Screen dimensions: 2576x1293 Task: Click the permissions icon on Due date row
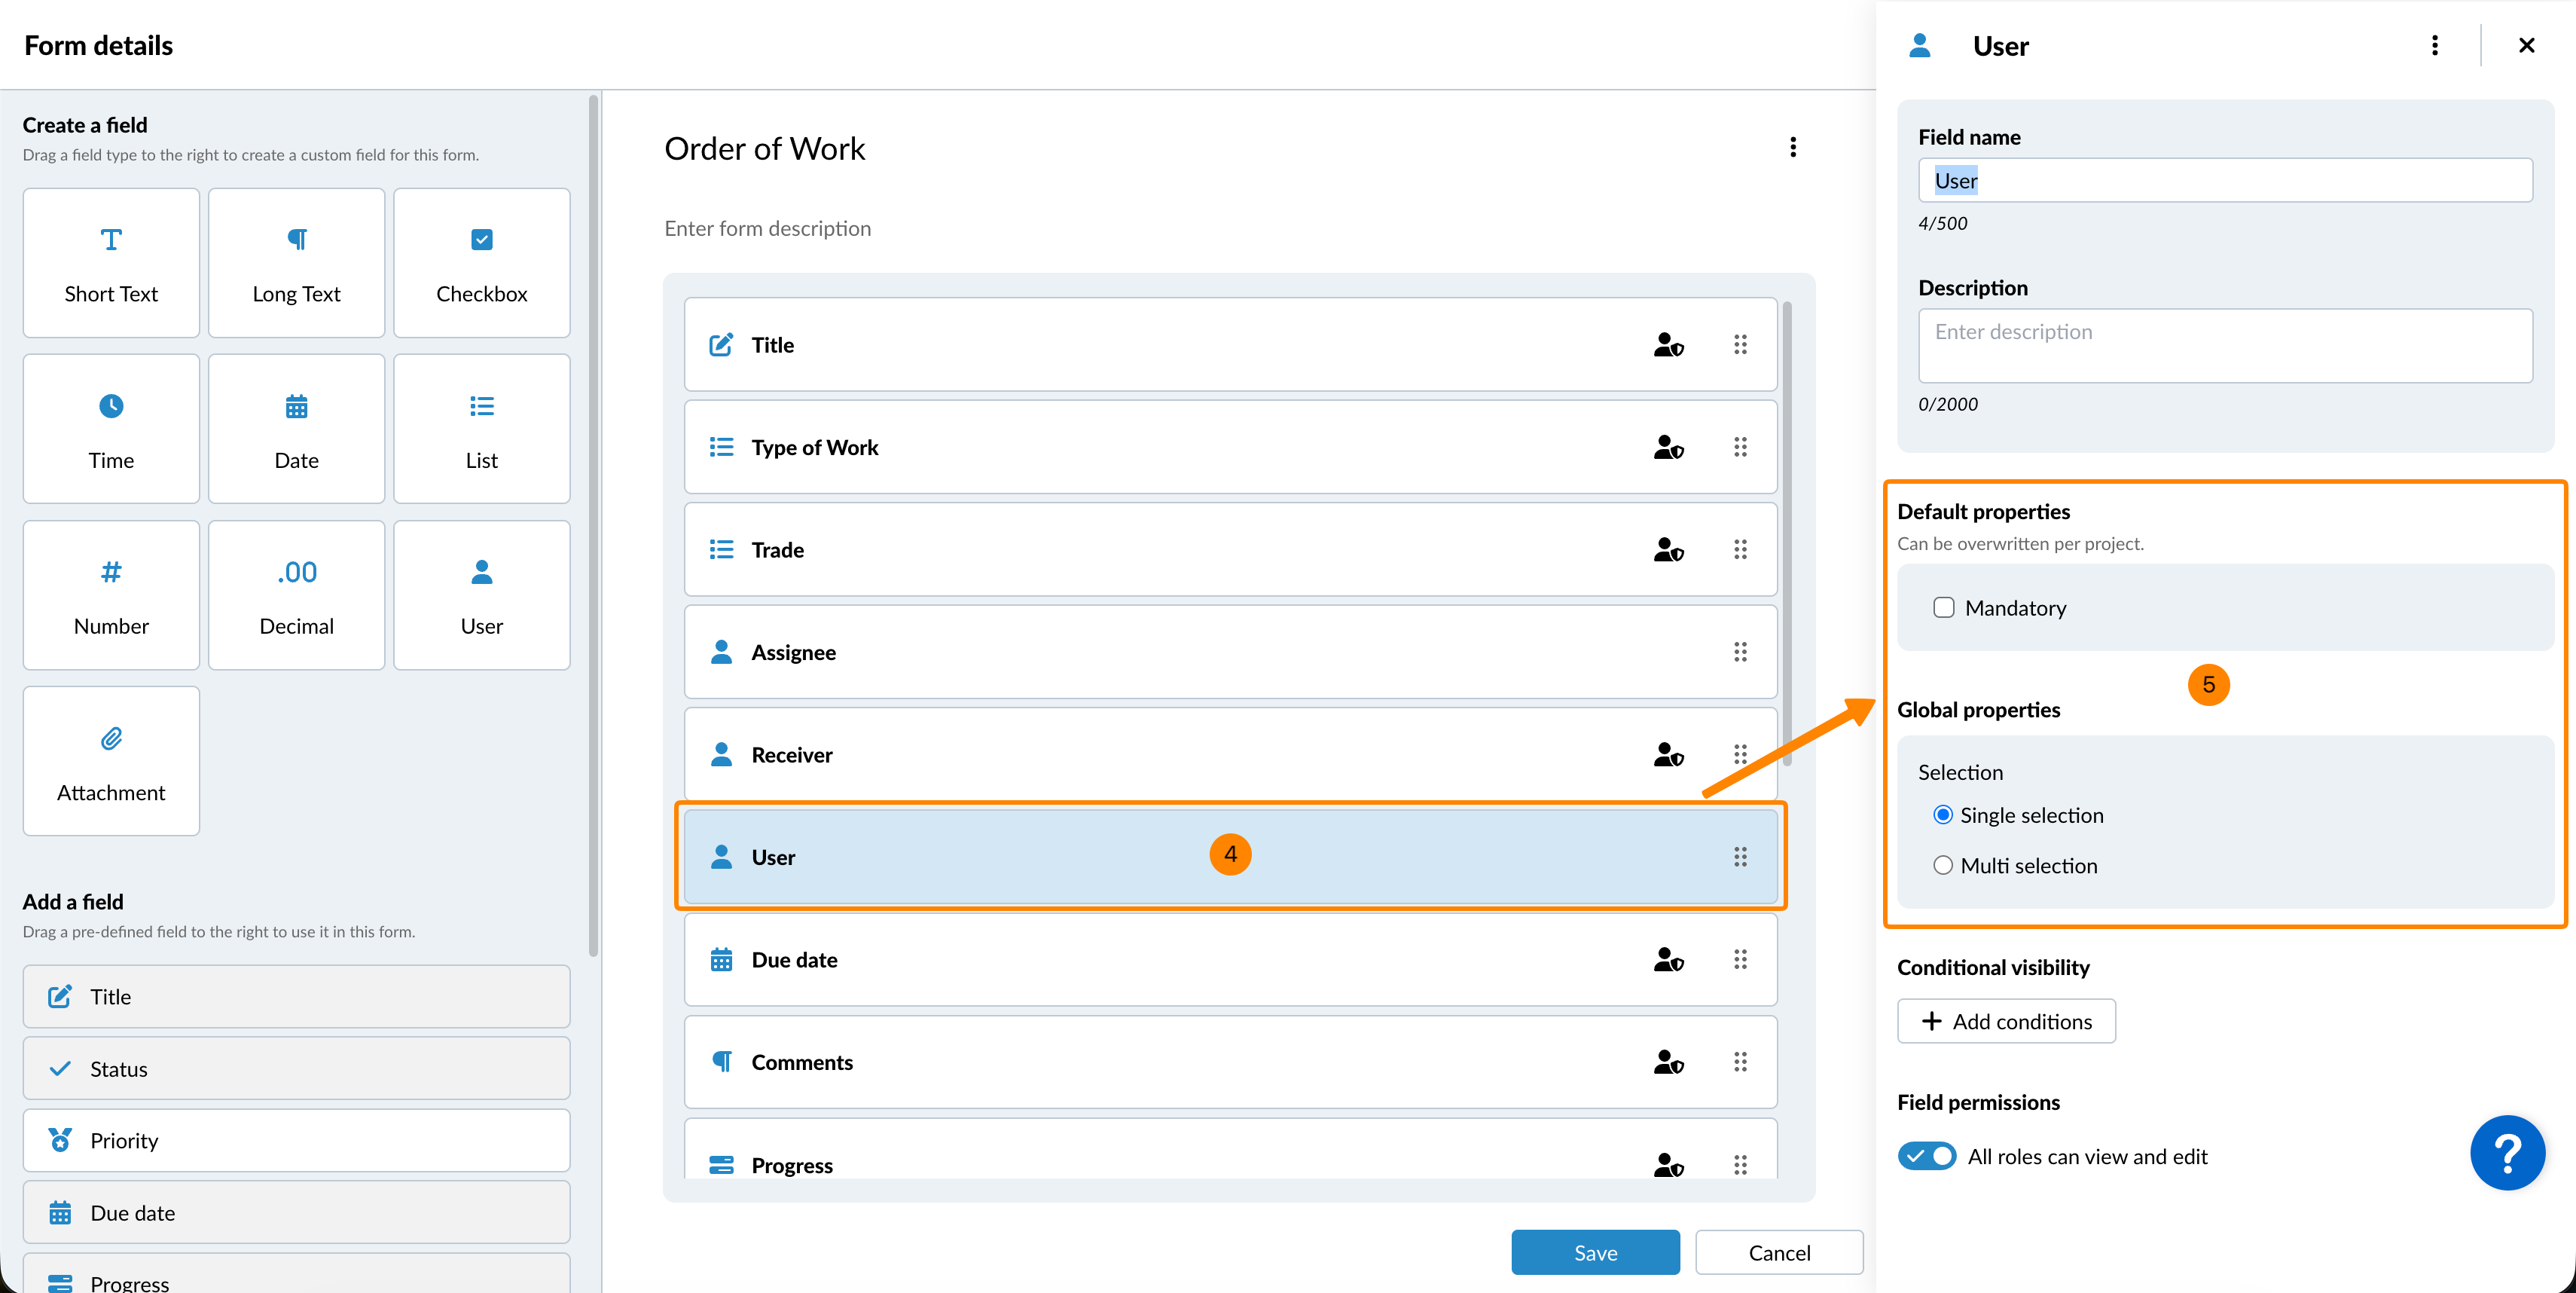tap(1668, 960)
